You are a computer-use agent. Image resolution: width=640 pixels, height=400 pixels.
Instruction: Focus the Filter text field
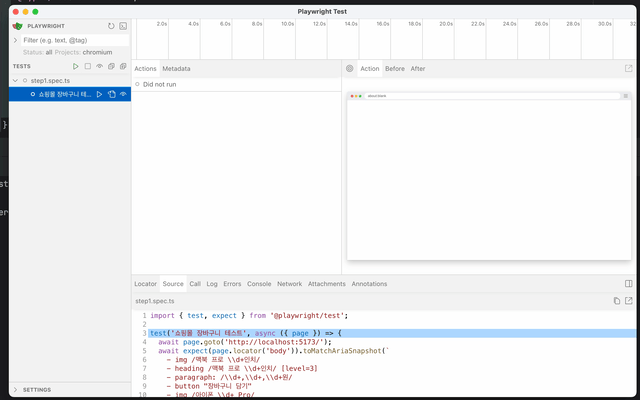(76, 40)
